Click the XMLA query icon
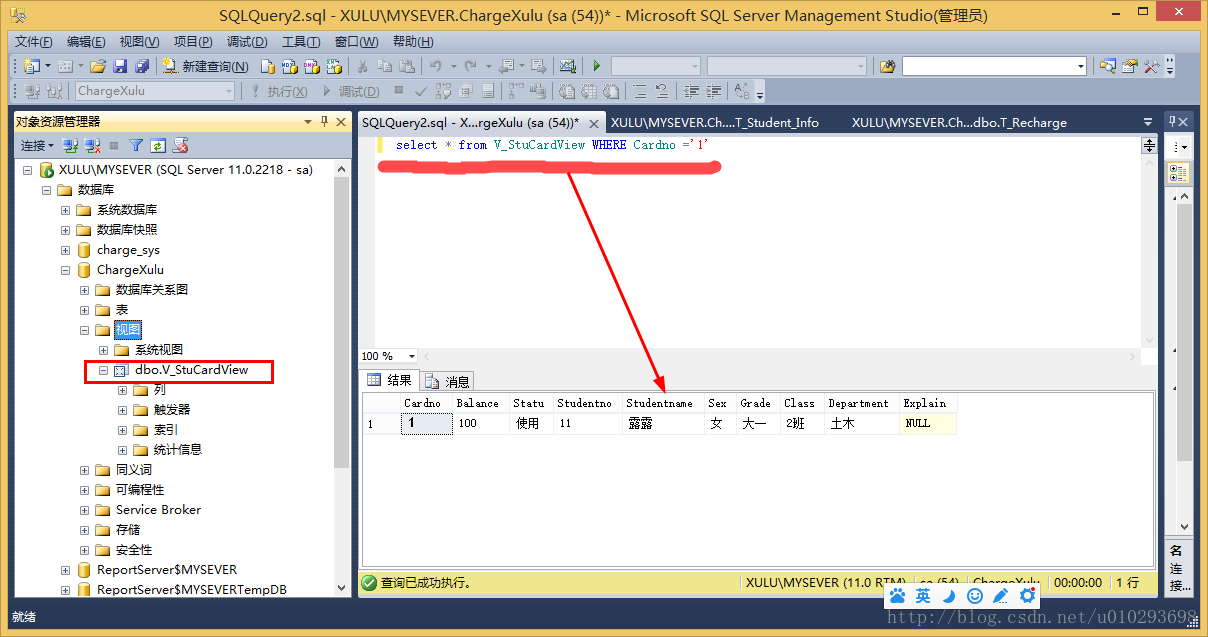This screenshot has width=1208, height=637. (x=334, y=66)
